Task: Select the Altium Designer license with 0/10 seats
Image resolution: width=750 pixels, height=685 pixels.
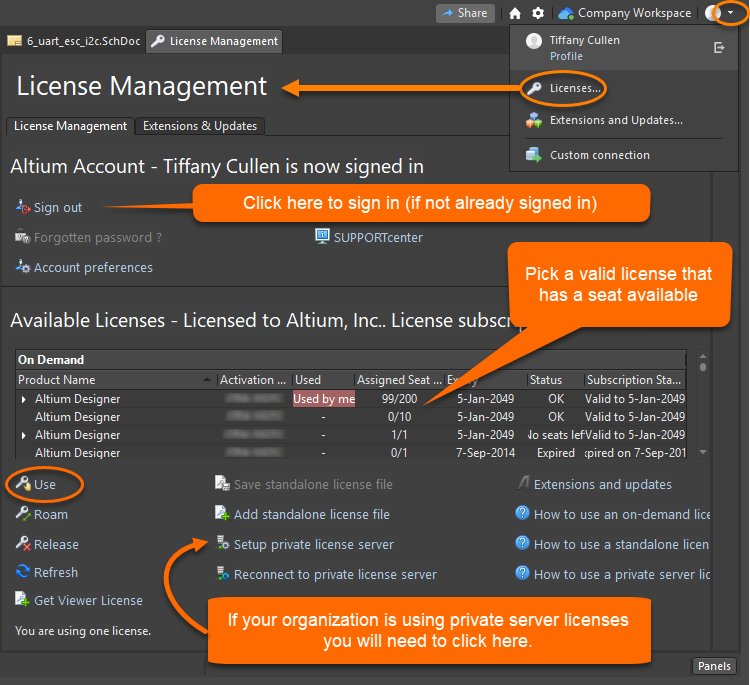Action: coord(351,417)
